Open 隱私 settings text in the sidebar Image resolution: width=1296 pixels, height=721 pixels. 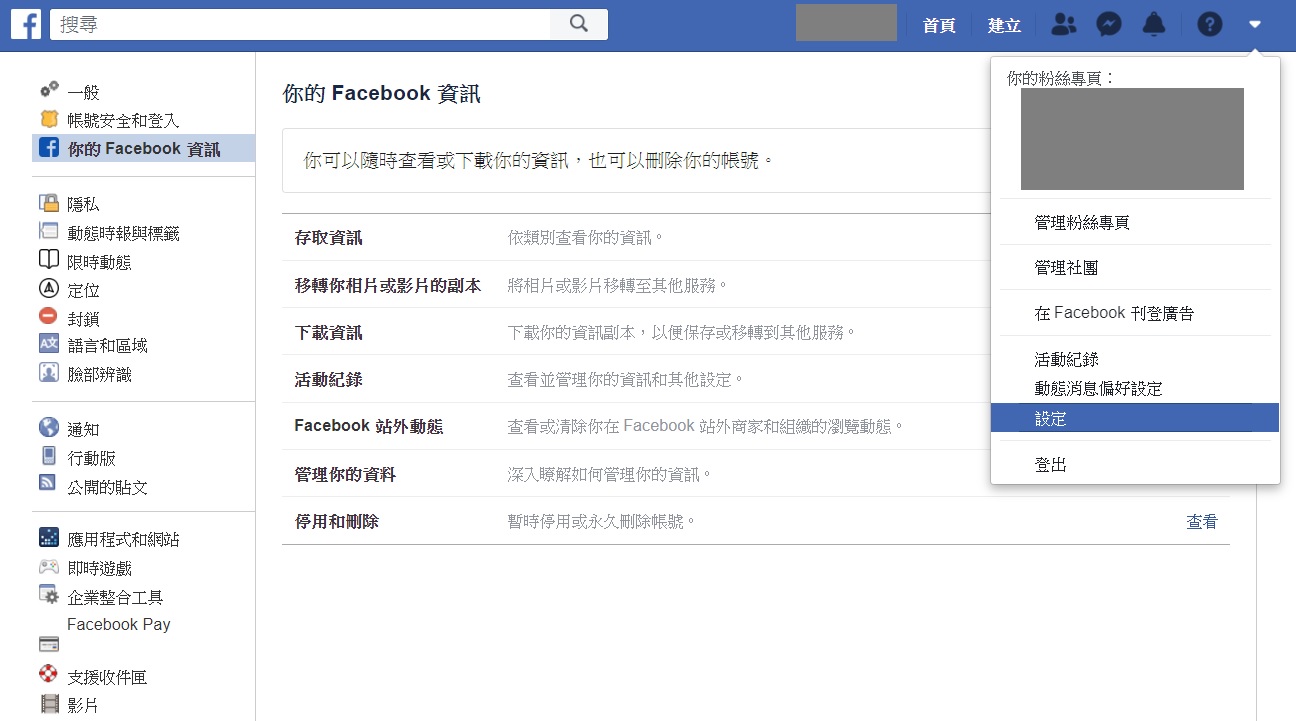click(84, 204)
